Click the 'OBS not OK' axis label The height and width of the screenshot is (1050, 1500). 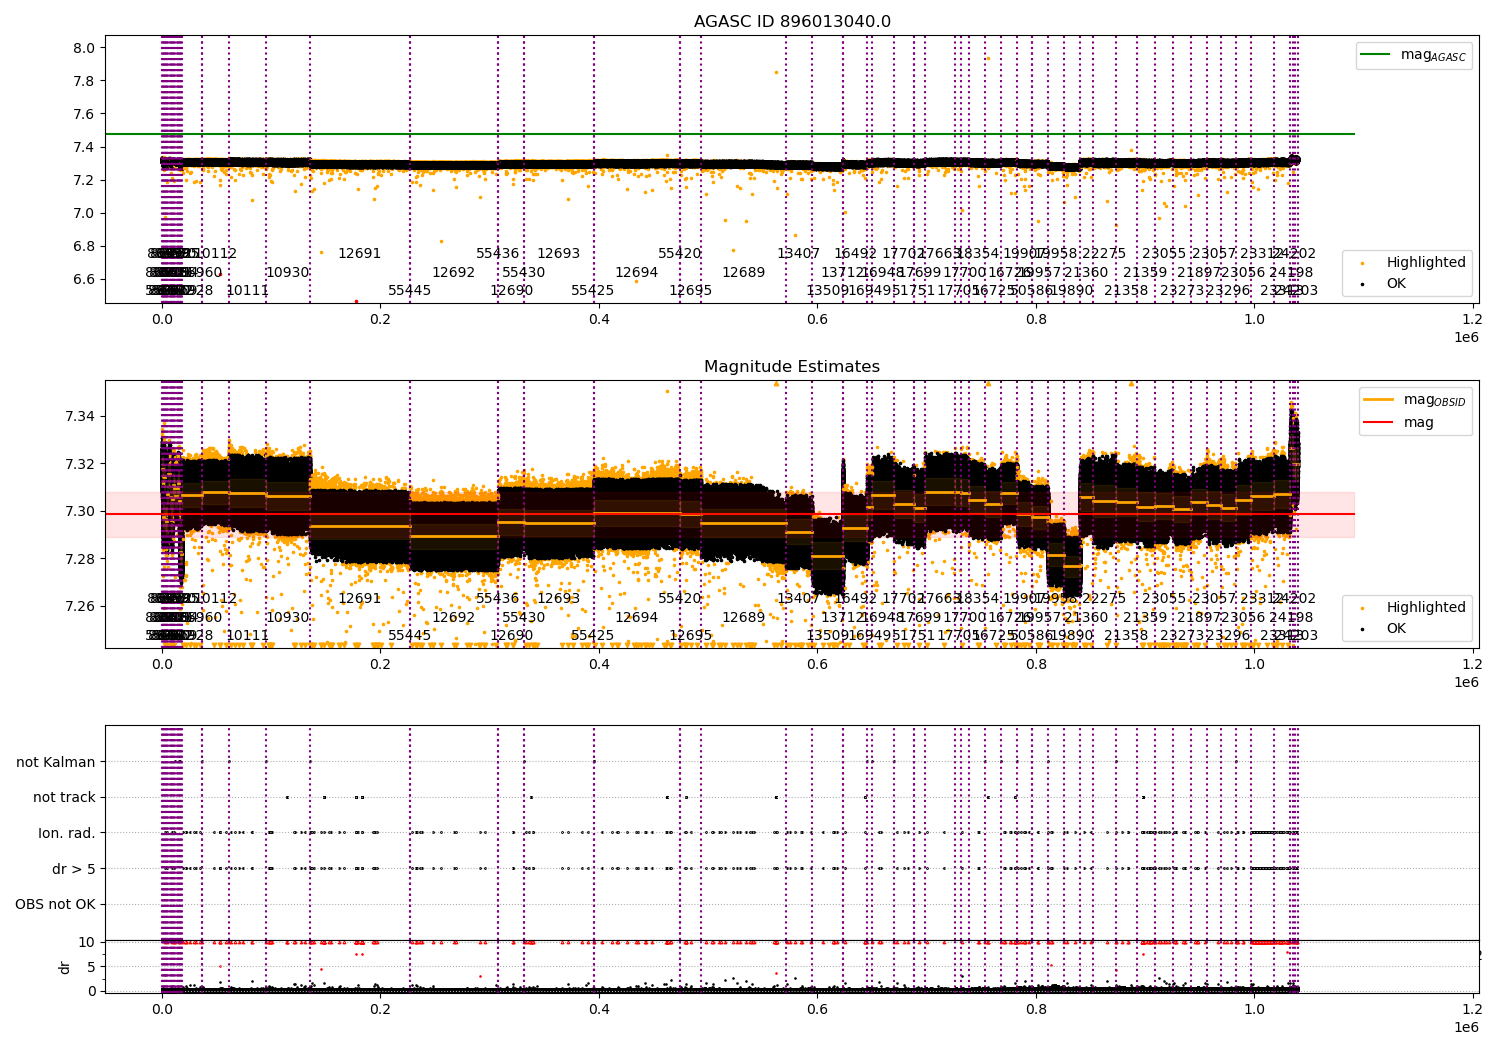click(x=56, y=905)
